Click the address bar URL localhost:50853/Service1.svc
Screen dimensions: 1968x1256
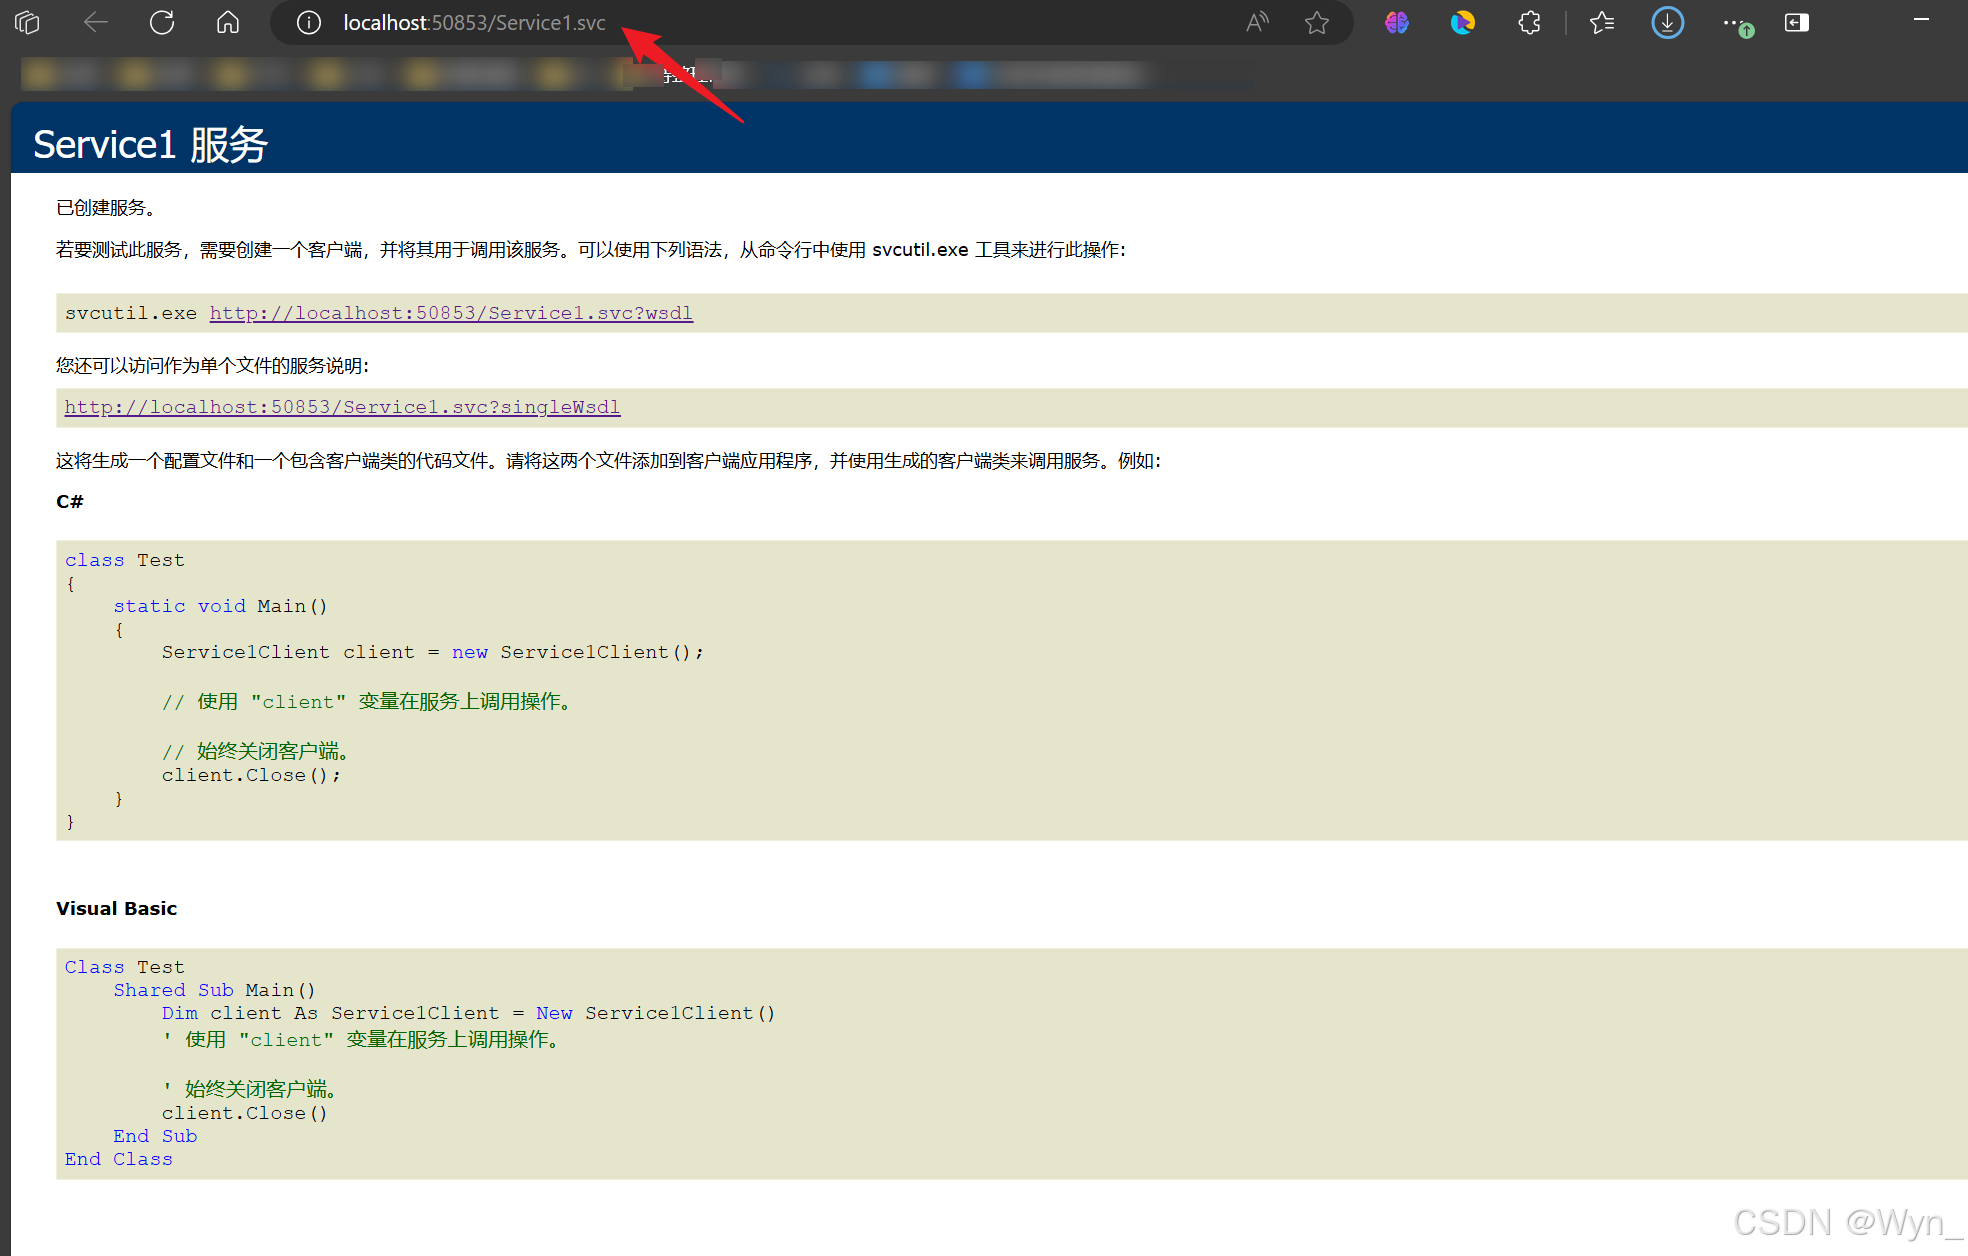click(x=474, y=22)
